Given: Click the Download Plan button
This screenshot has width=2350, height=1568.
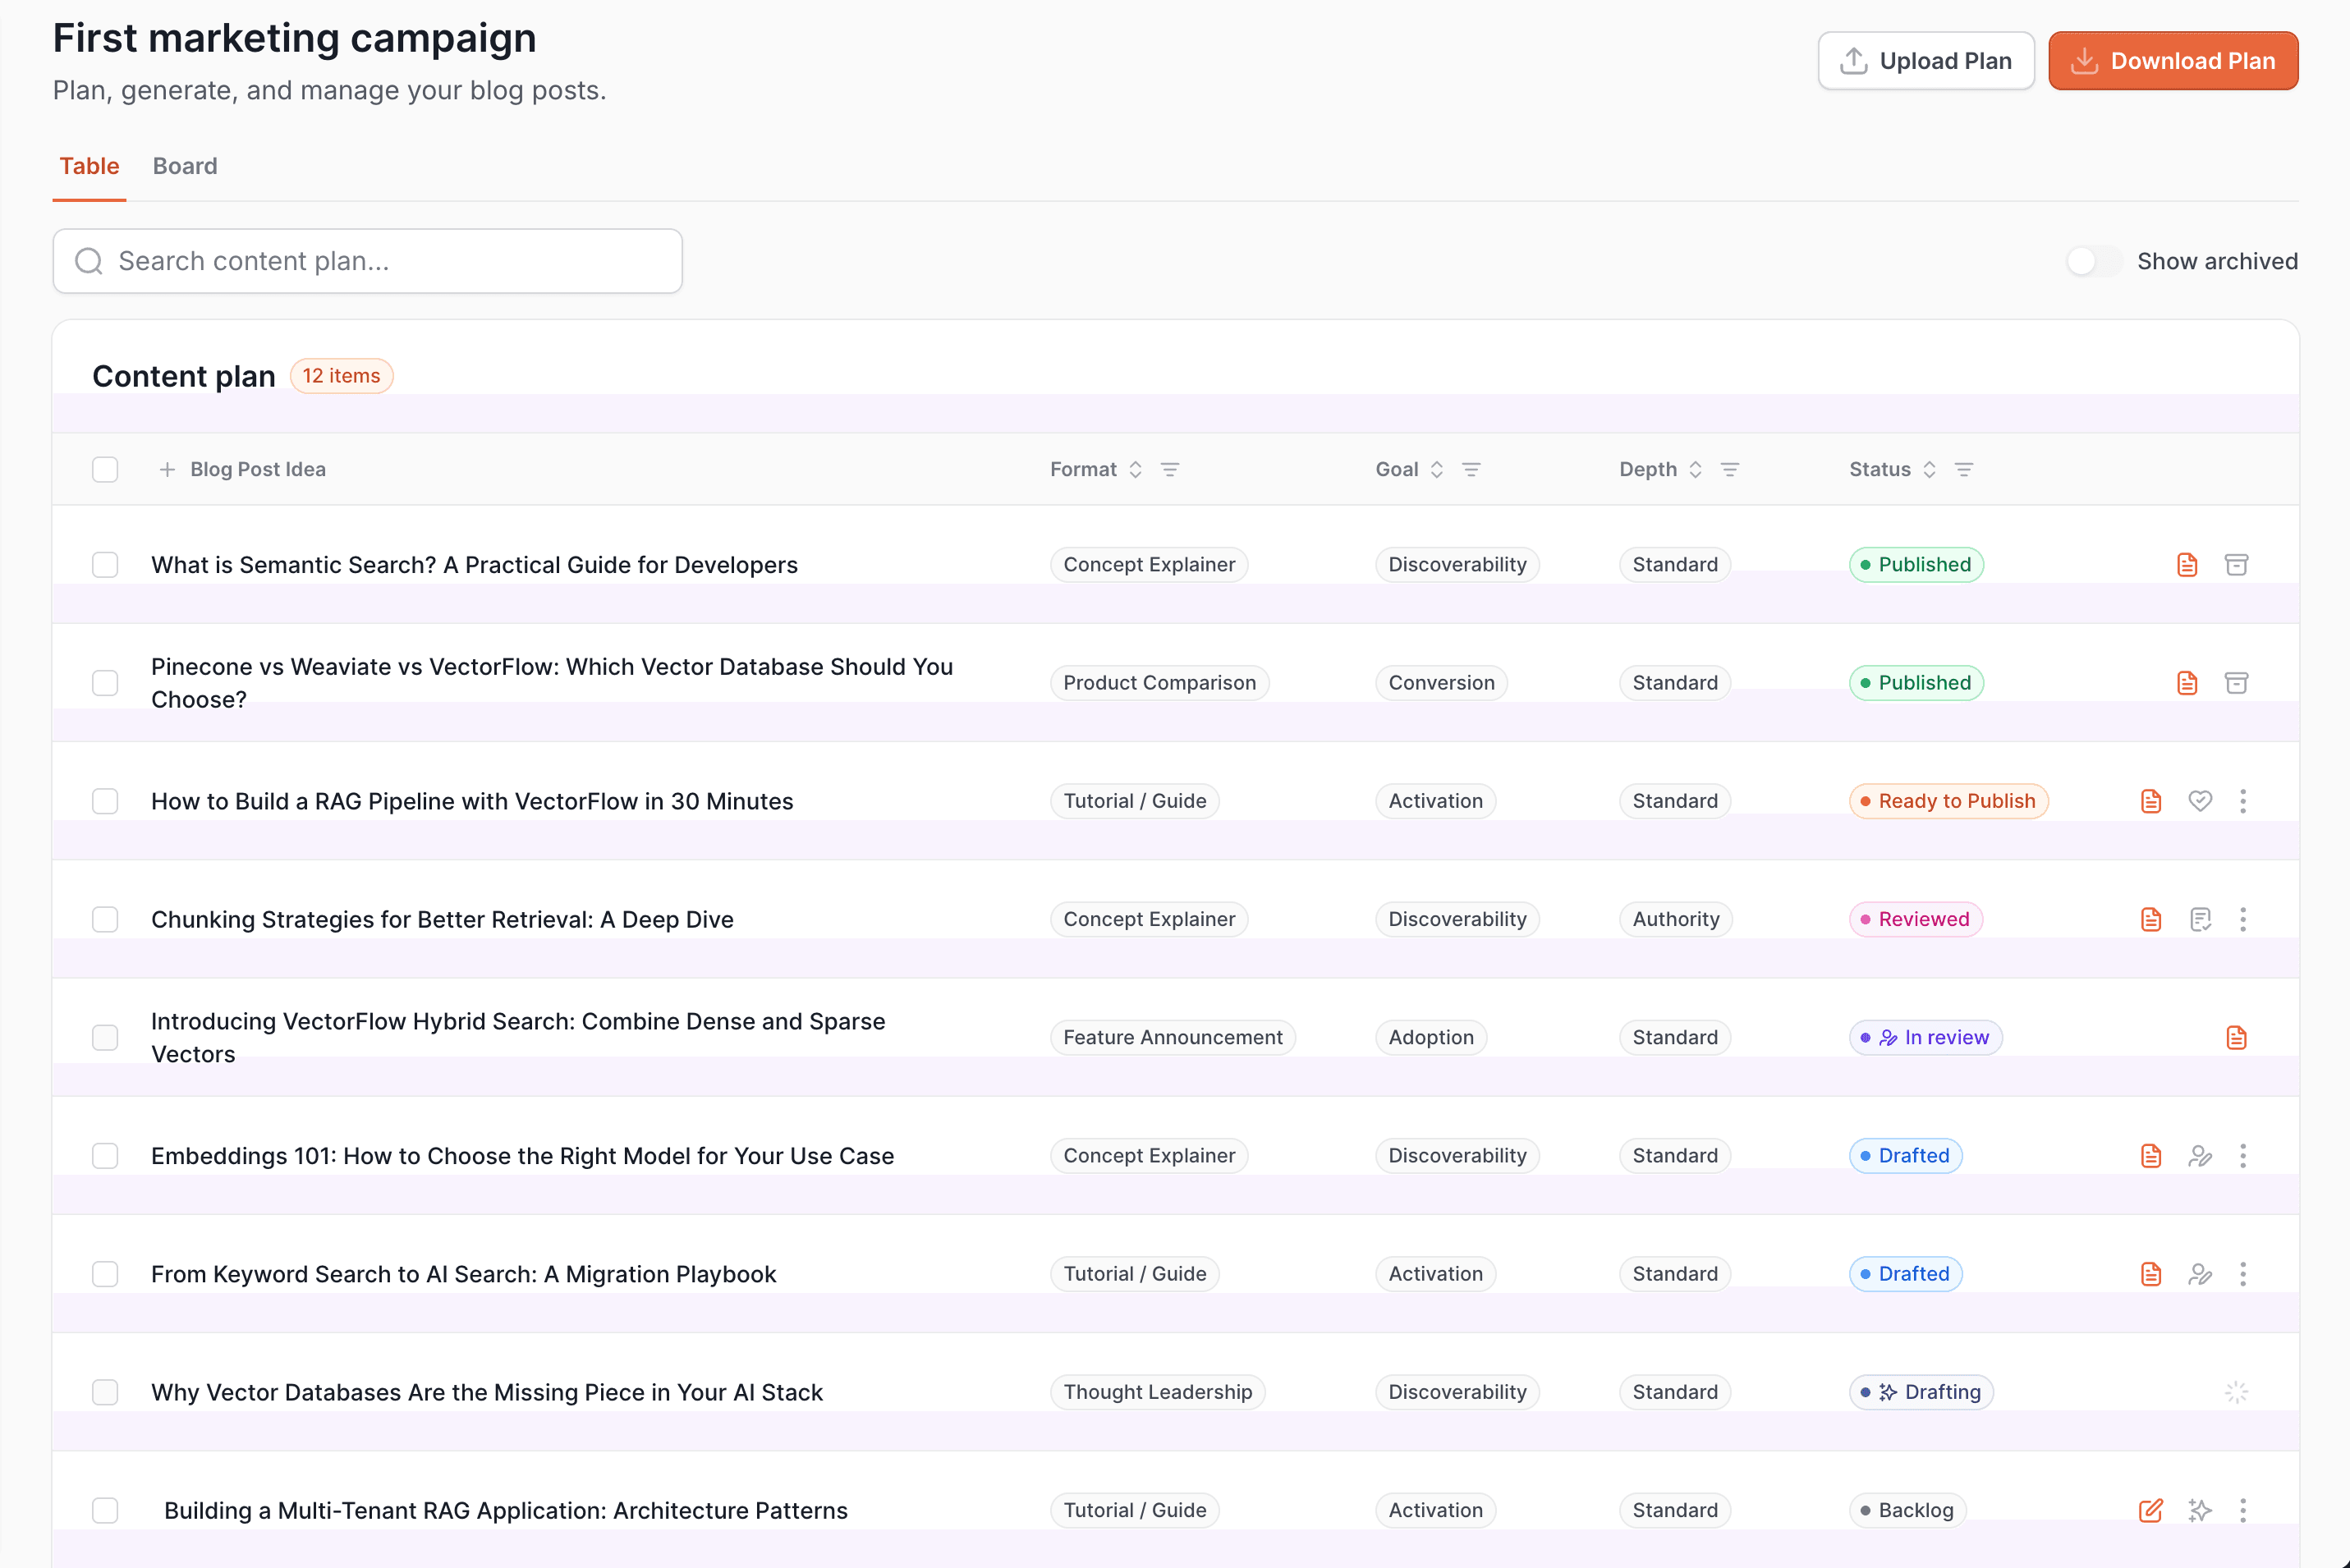Looking at the screenshot, I should [x=2172, y=60].
